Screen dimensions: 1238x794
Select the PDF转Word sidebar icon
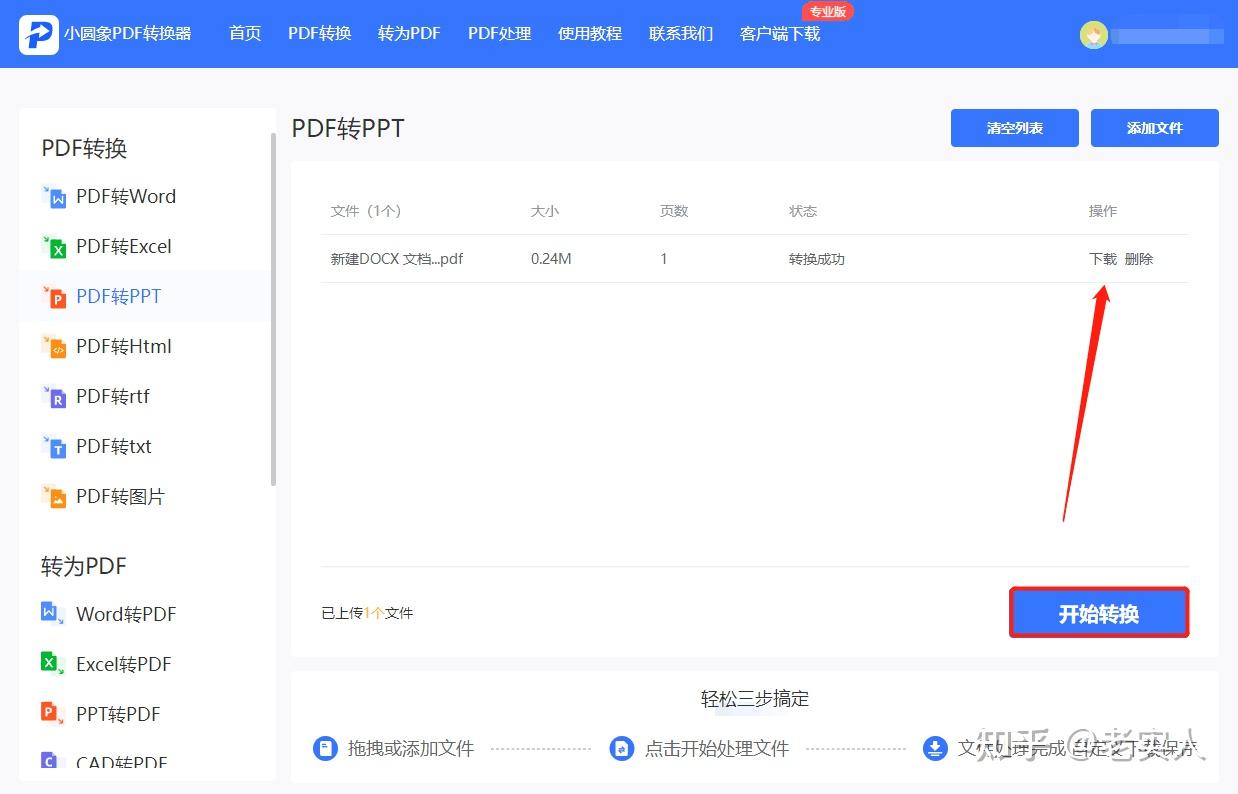(54, 197)
